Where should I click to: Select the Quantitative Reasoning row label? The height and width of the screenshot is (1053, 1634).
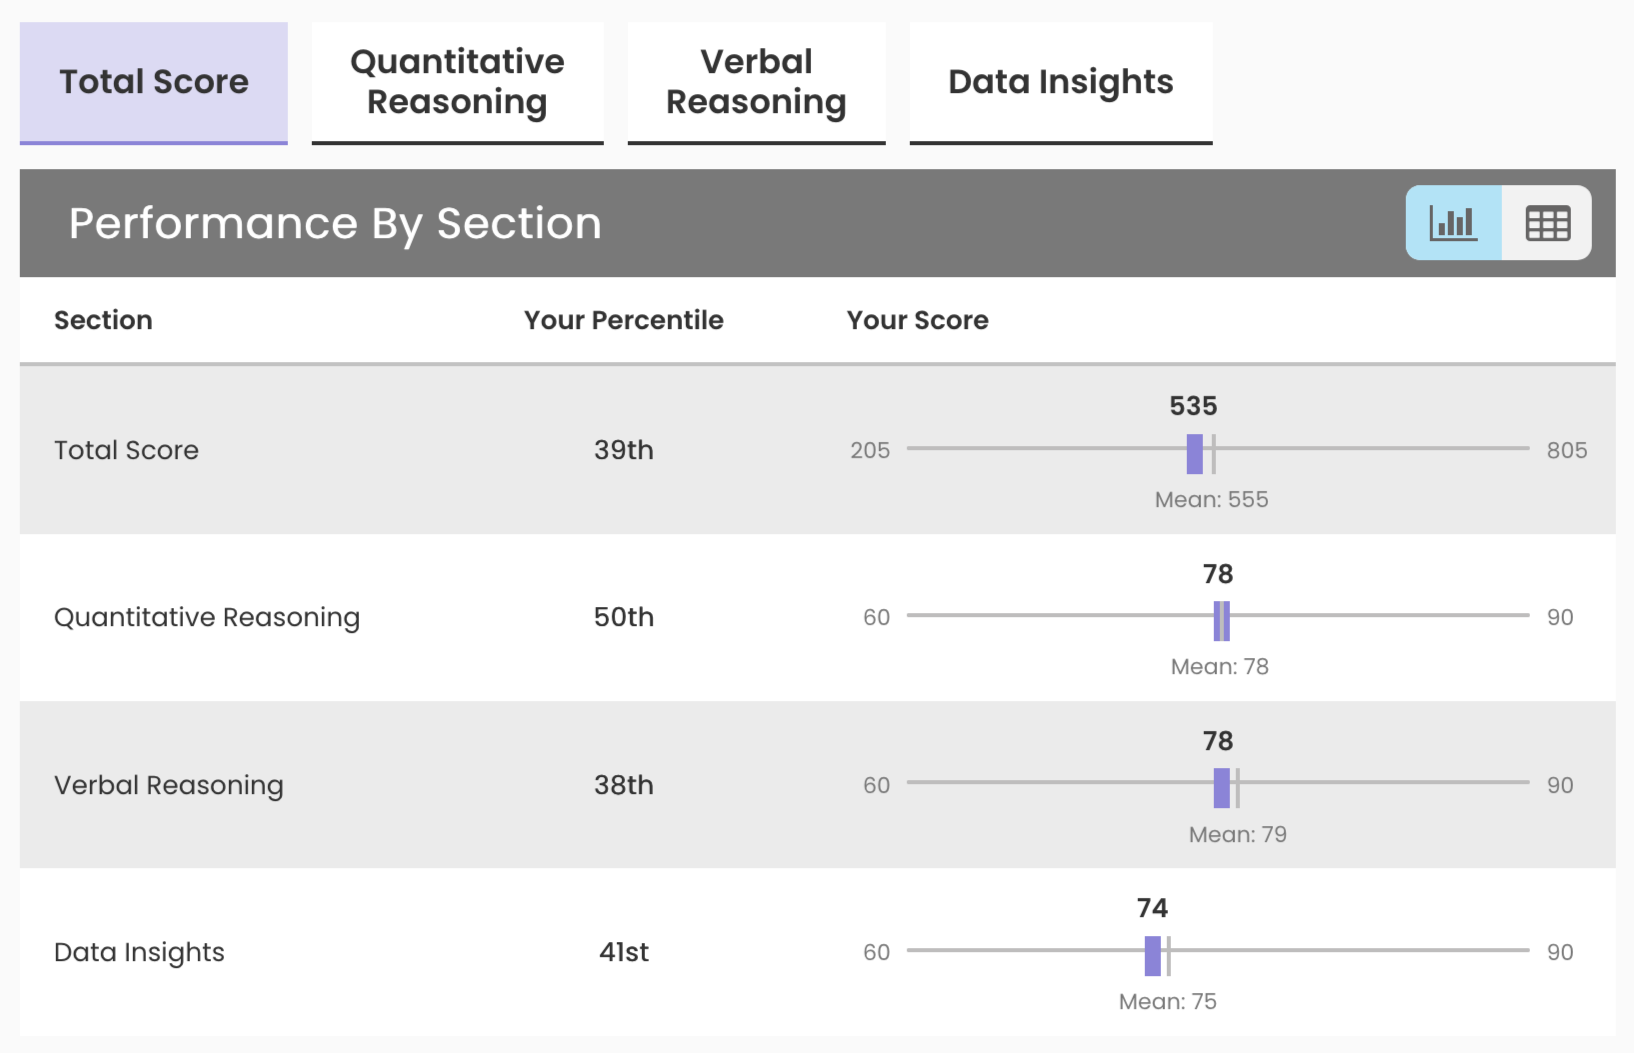pos(206,617)
